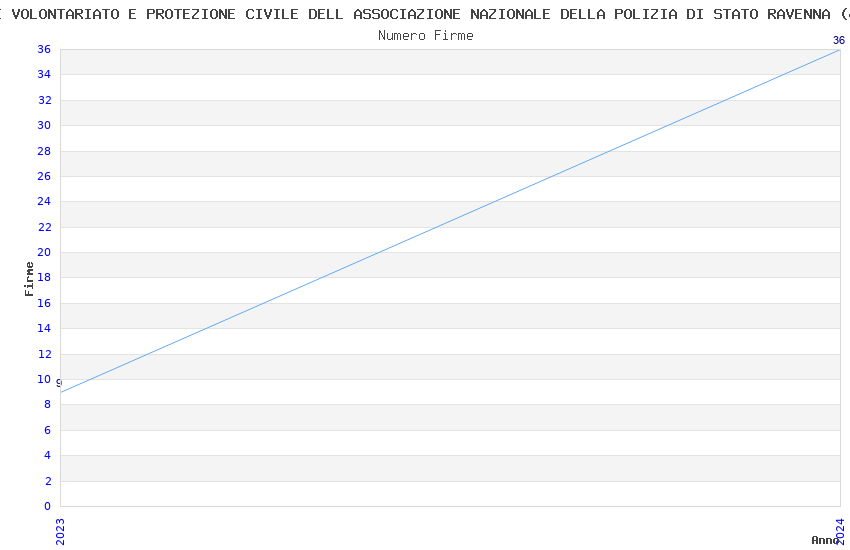Click the y-axis tick label 16
850x550 pixels.
[44, 303]
